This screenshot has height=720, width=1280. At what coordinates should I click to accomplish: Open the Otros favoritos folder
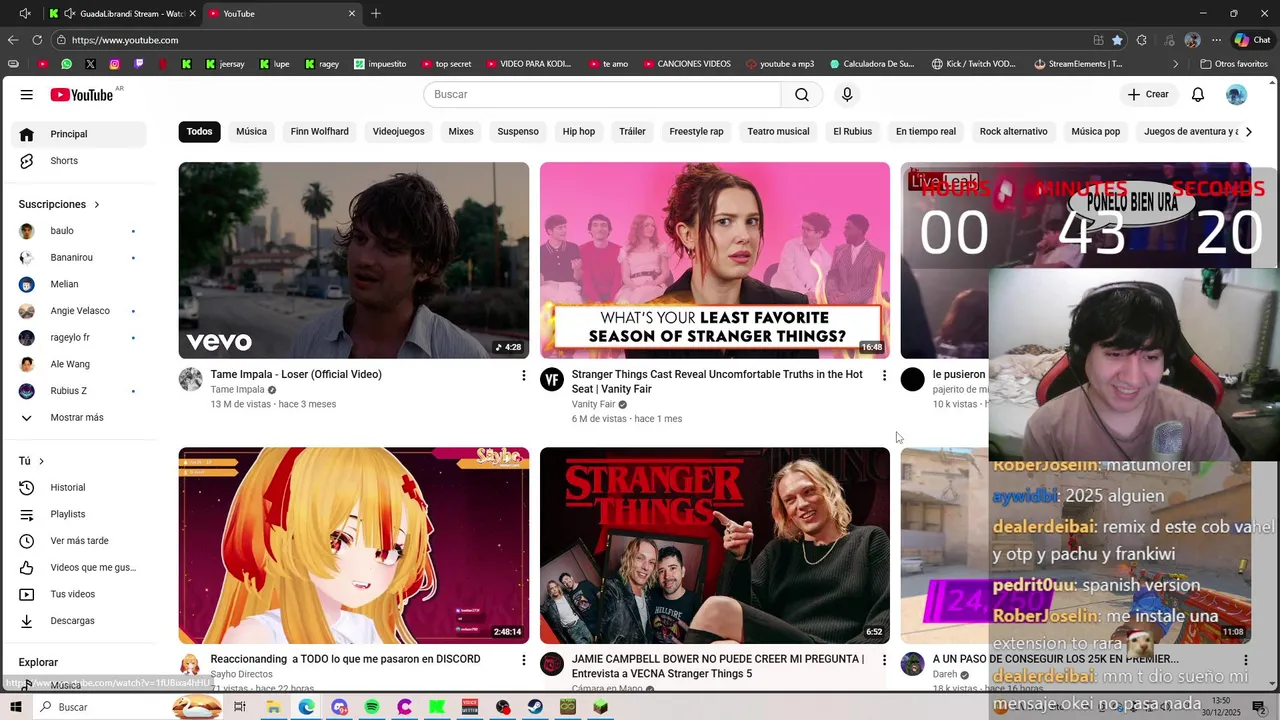[x=1234, y=64]
